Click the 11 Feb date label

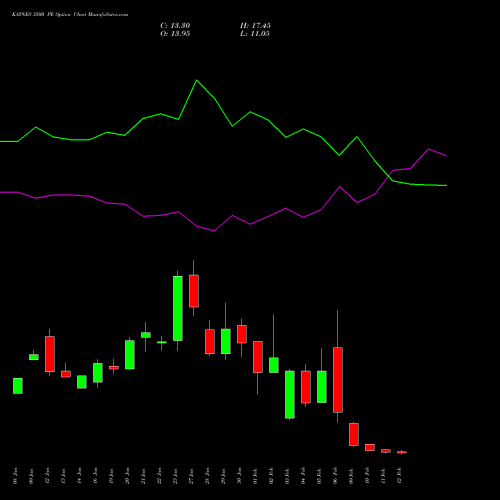[x=384, y=476]
